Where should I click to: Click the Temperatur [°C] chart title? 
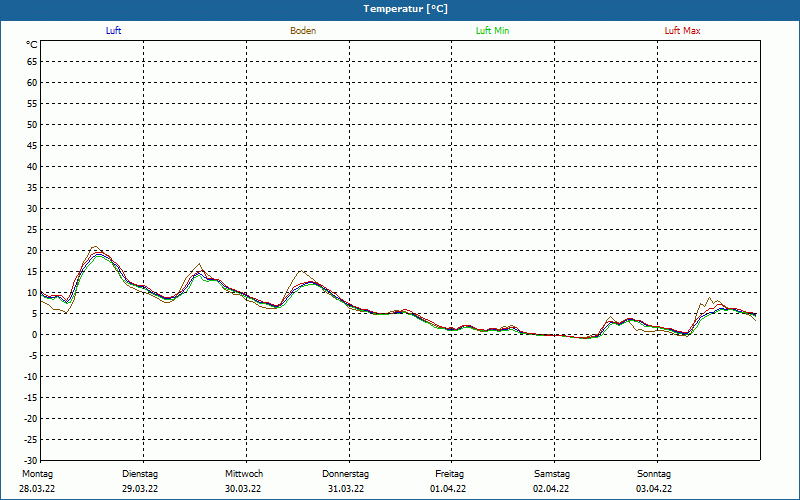tap(406, 9)
